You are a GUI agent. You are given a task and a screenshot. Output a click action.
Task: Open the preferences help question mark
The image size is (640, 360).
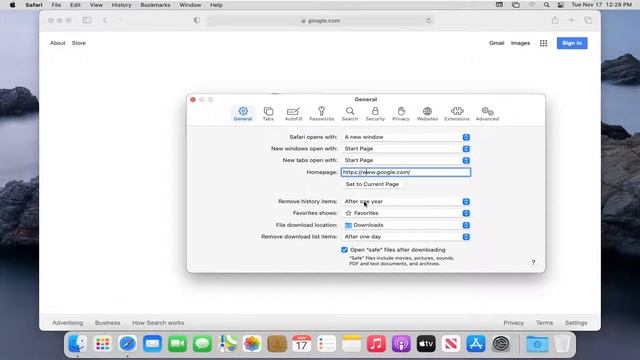click(x=533, y=262)
